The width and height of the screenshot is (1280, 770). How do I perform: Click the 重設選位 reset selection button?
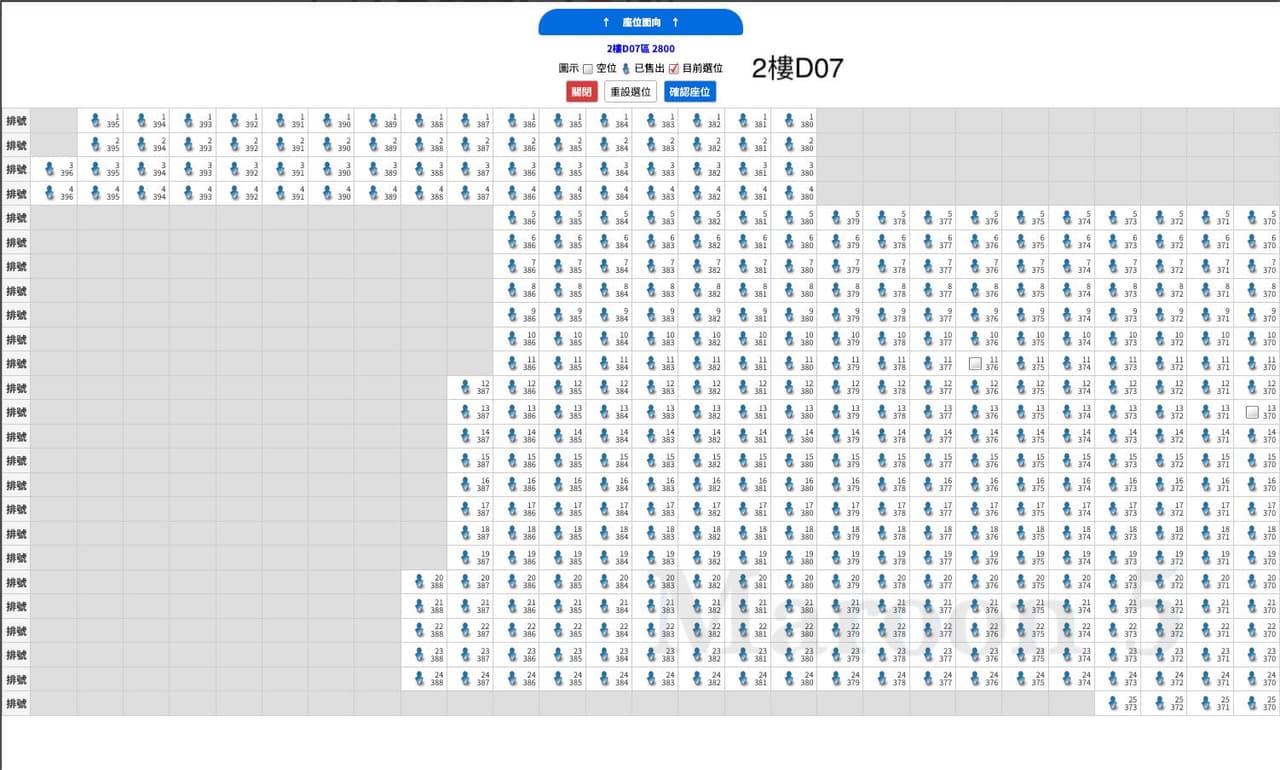tap(631, 92)
